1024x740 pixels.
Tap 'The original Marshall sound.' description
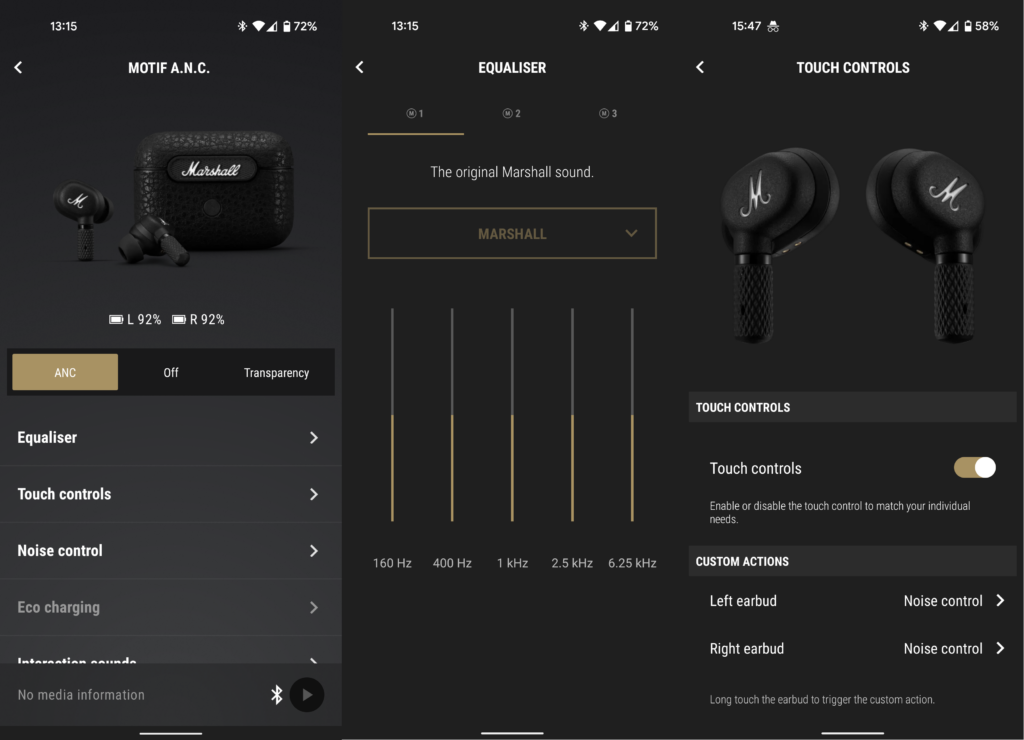click(x=512, y=172)
